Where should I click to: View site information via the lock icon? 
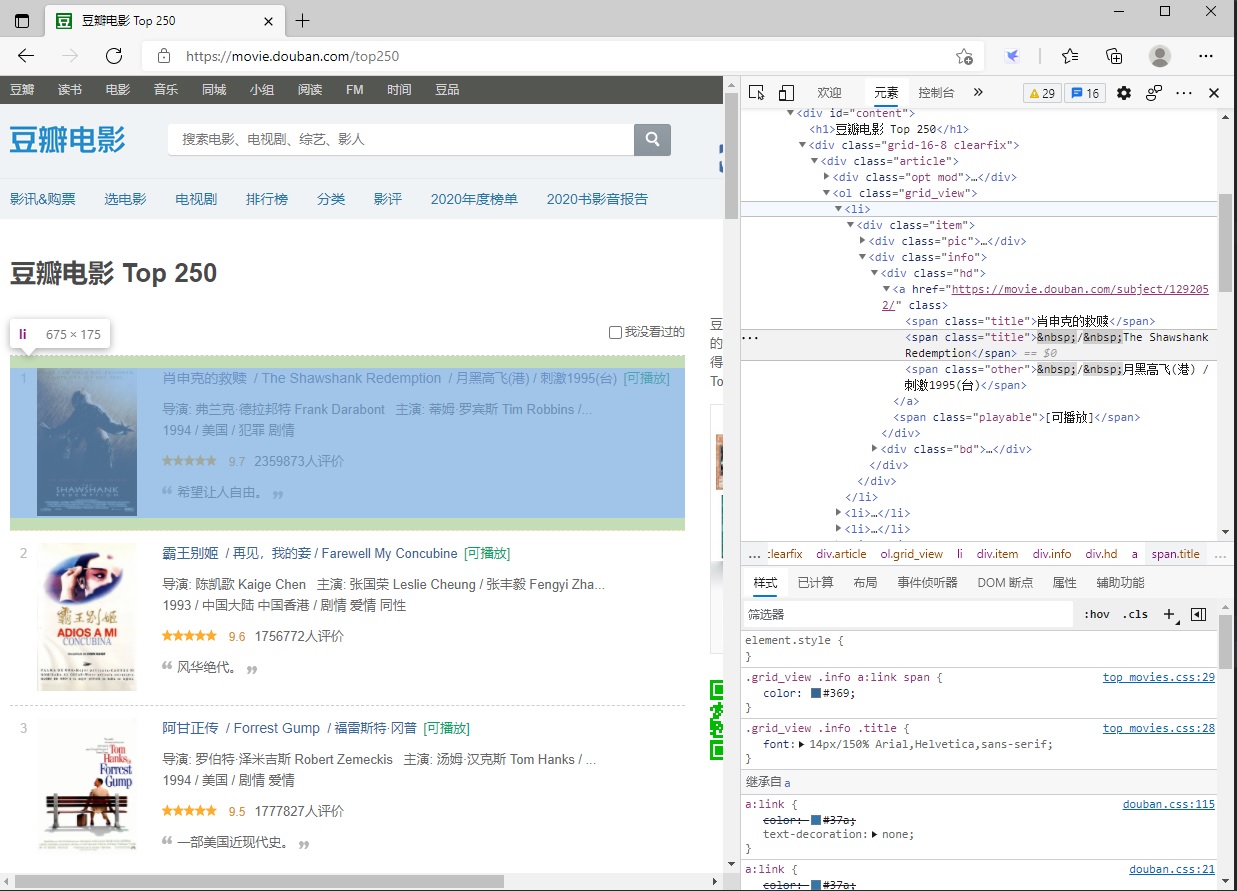(164, 56)
